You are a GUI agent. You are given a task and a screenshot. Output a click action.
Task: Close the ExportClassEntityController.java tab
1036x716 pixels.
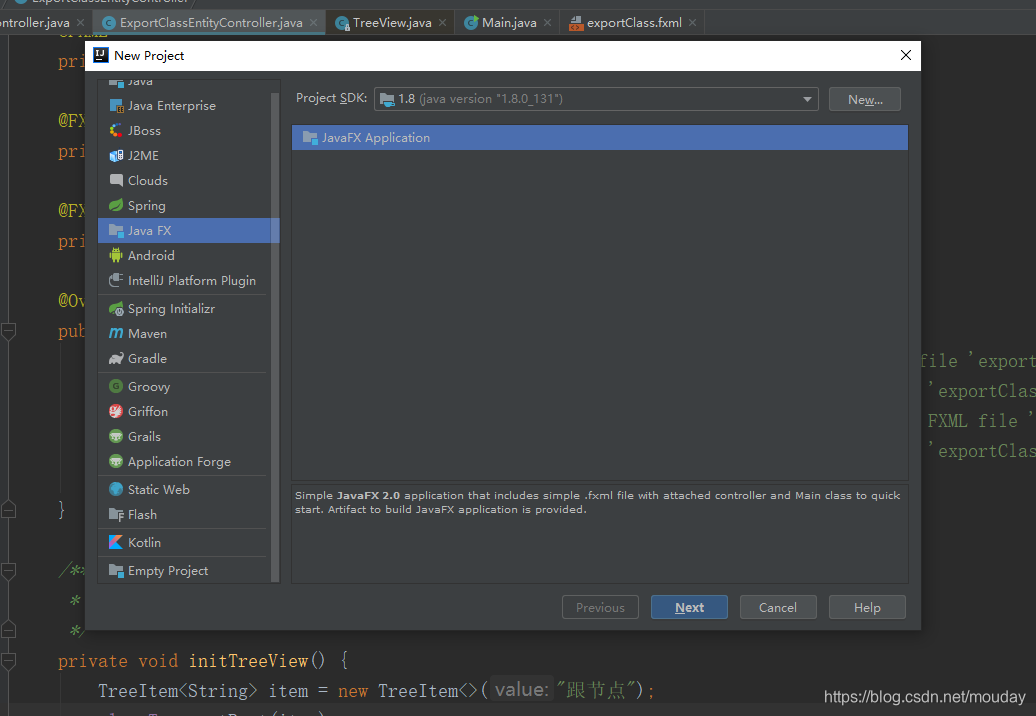313,23
